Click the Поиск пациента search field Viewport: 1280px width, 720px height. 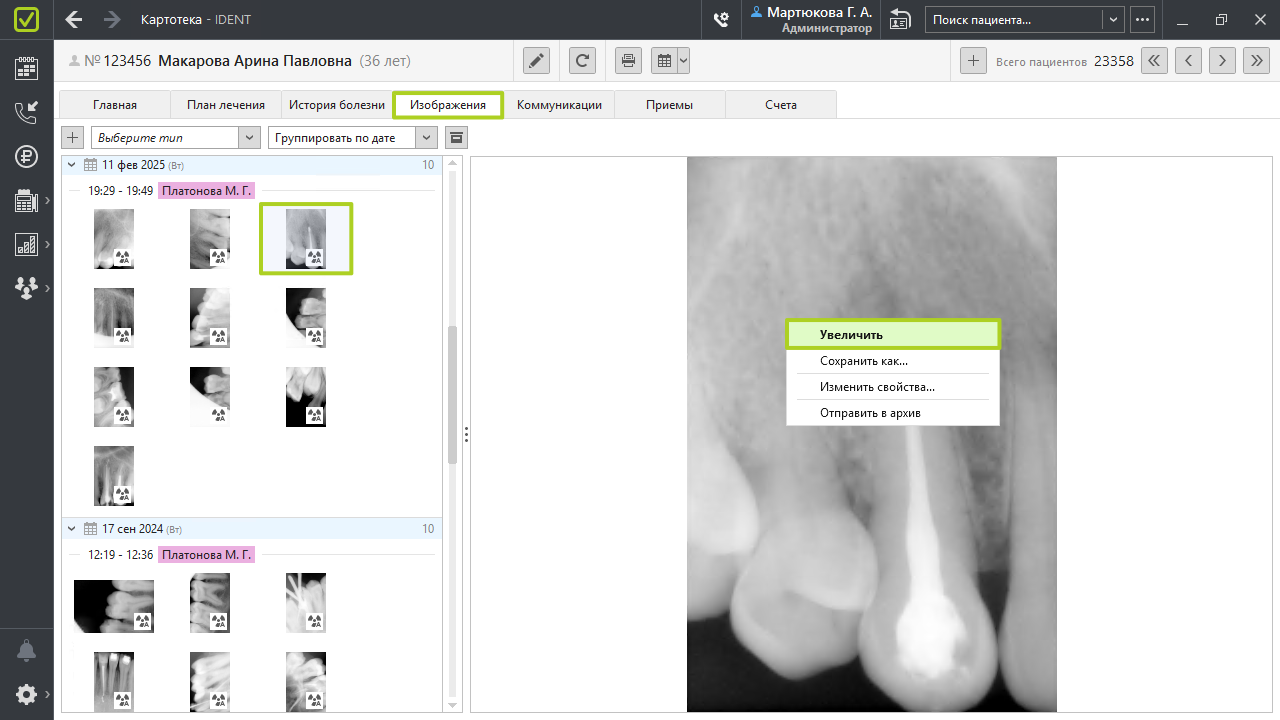click(x=1013, y=19)
